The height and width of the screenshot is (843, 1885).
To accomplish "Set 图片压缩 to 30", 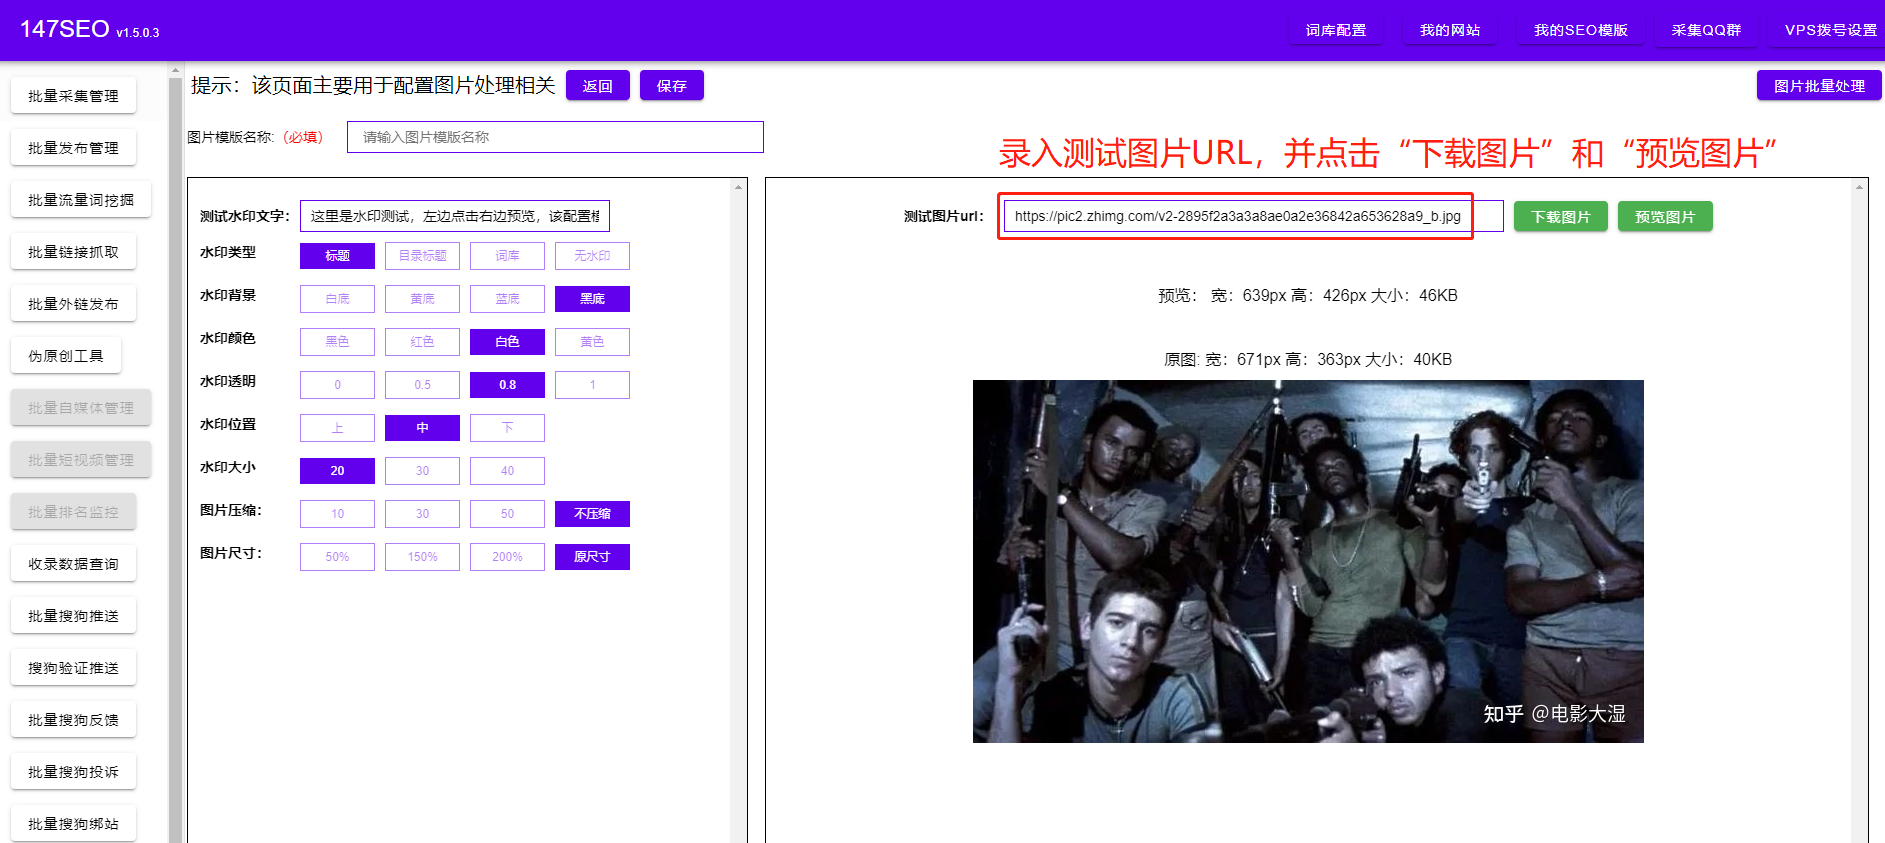I will tap(422, 514).
